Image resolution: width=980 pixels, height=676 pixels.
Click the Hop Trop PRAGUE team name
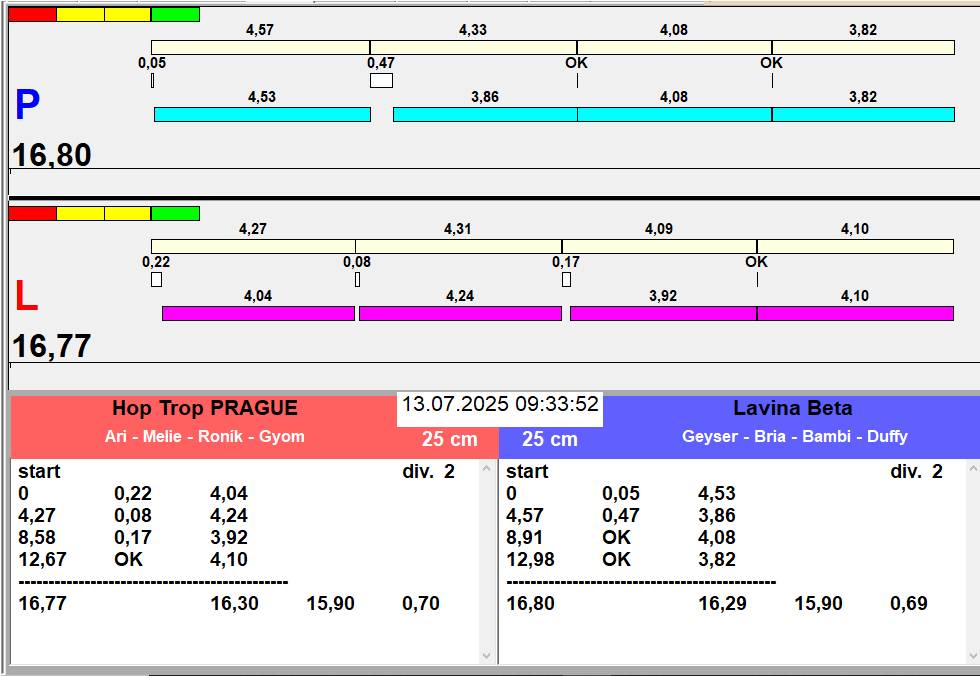click(205, 408)
